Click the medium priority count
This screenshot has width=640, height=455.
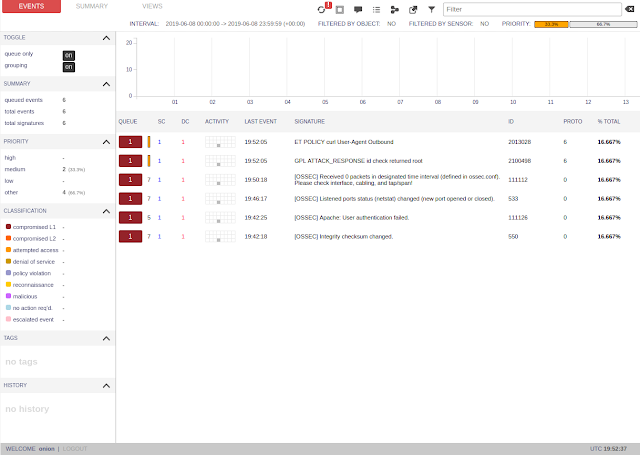click(64, 169)
